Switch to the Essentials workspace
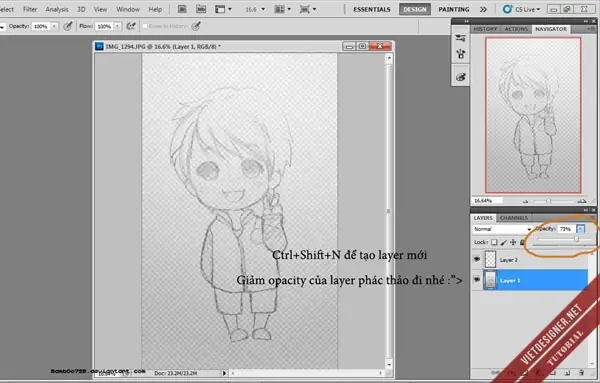 click(x=372, y=9)
